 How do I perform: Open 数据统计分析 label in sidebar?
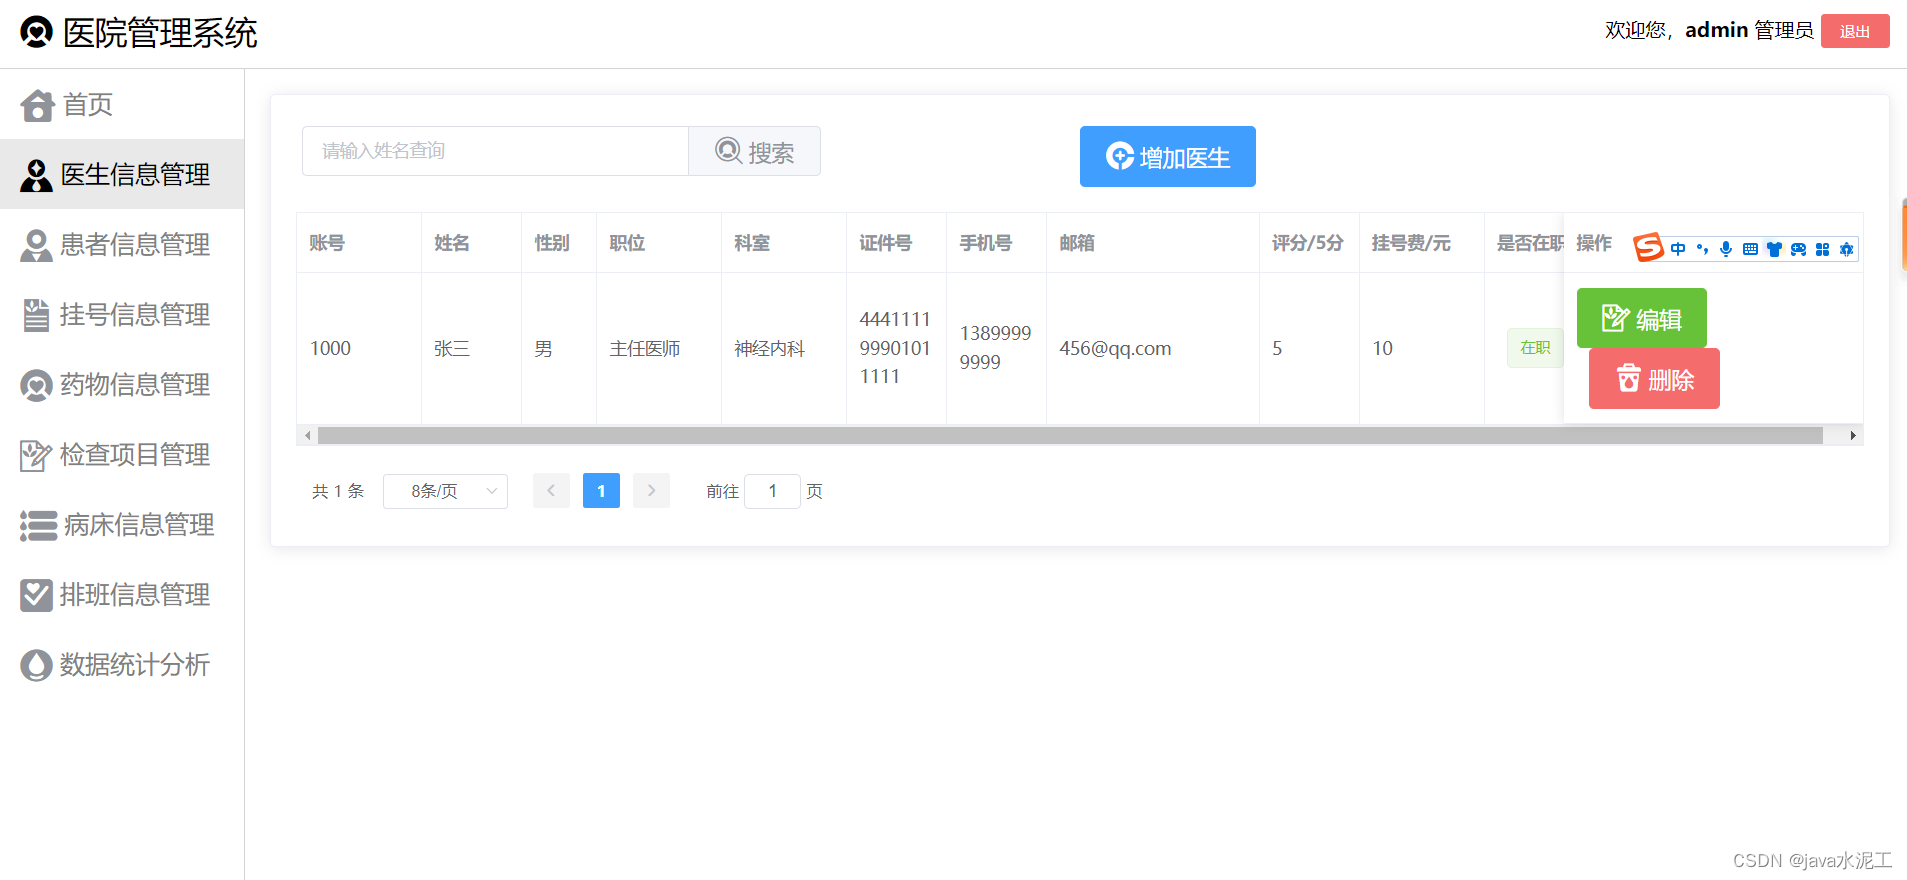pos(135,664)
